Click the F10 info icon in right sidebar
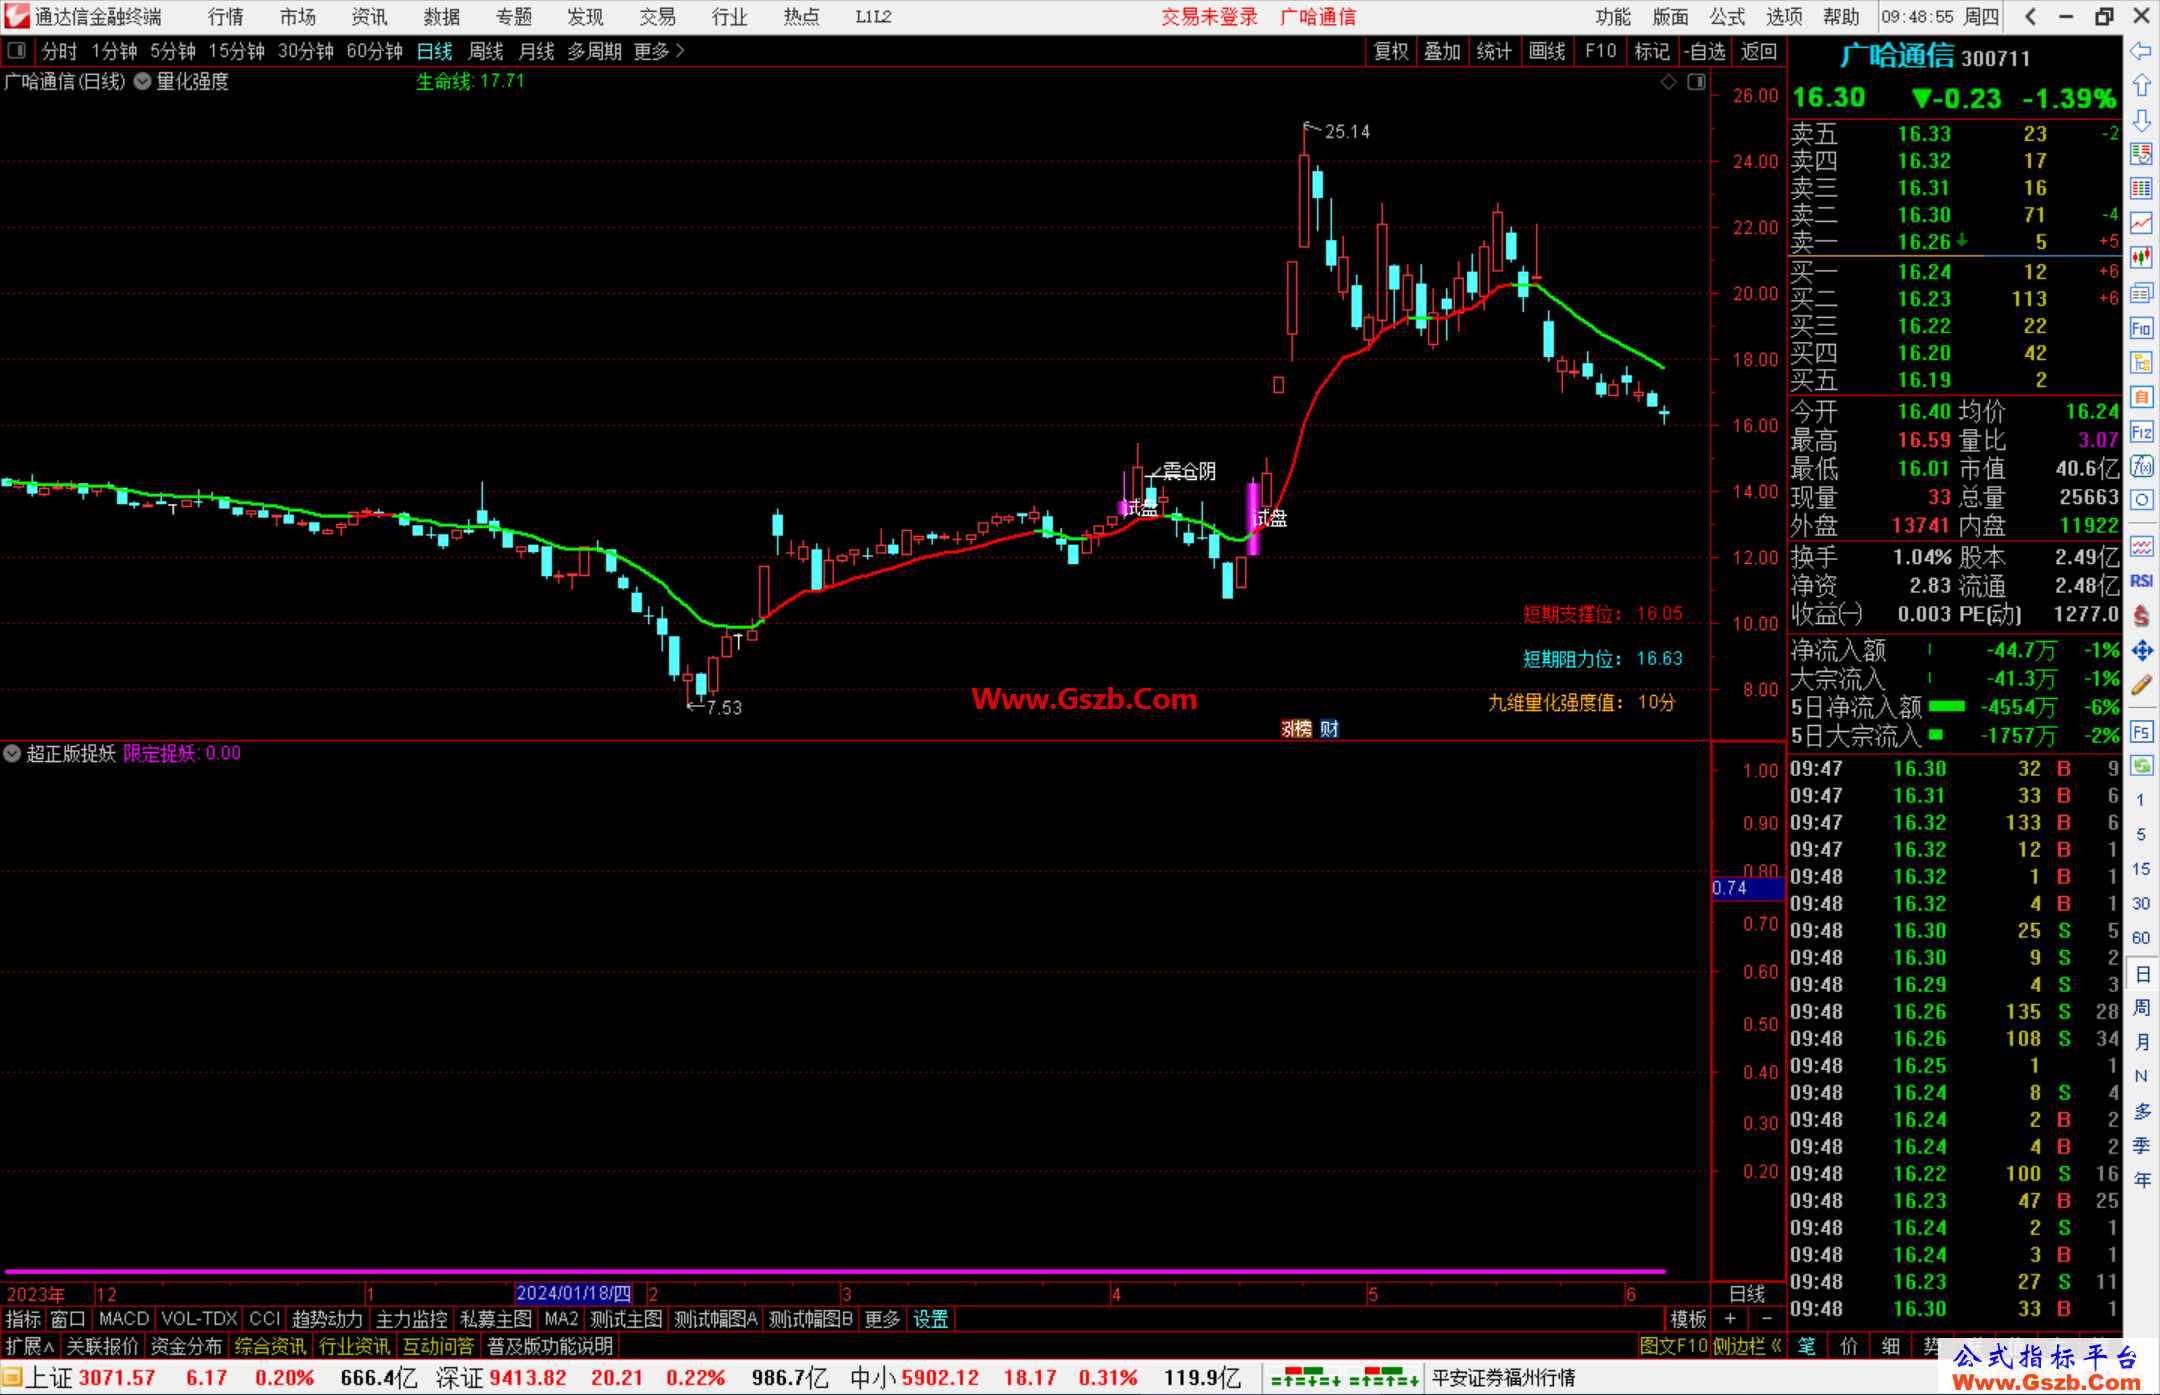The image size is (2160, 1395). pyautogui.click(x=2141, y=328)
